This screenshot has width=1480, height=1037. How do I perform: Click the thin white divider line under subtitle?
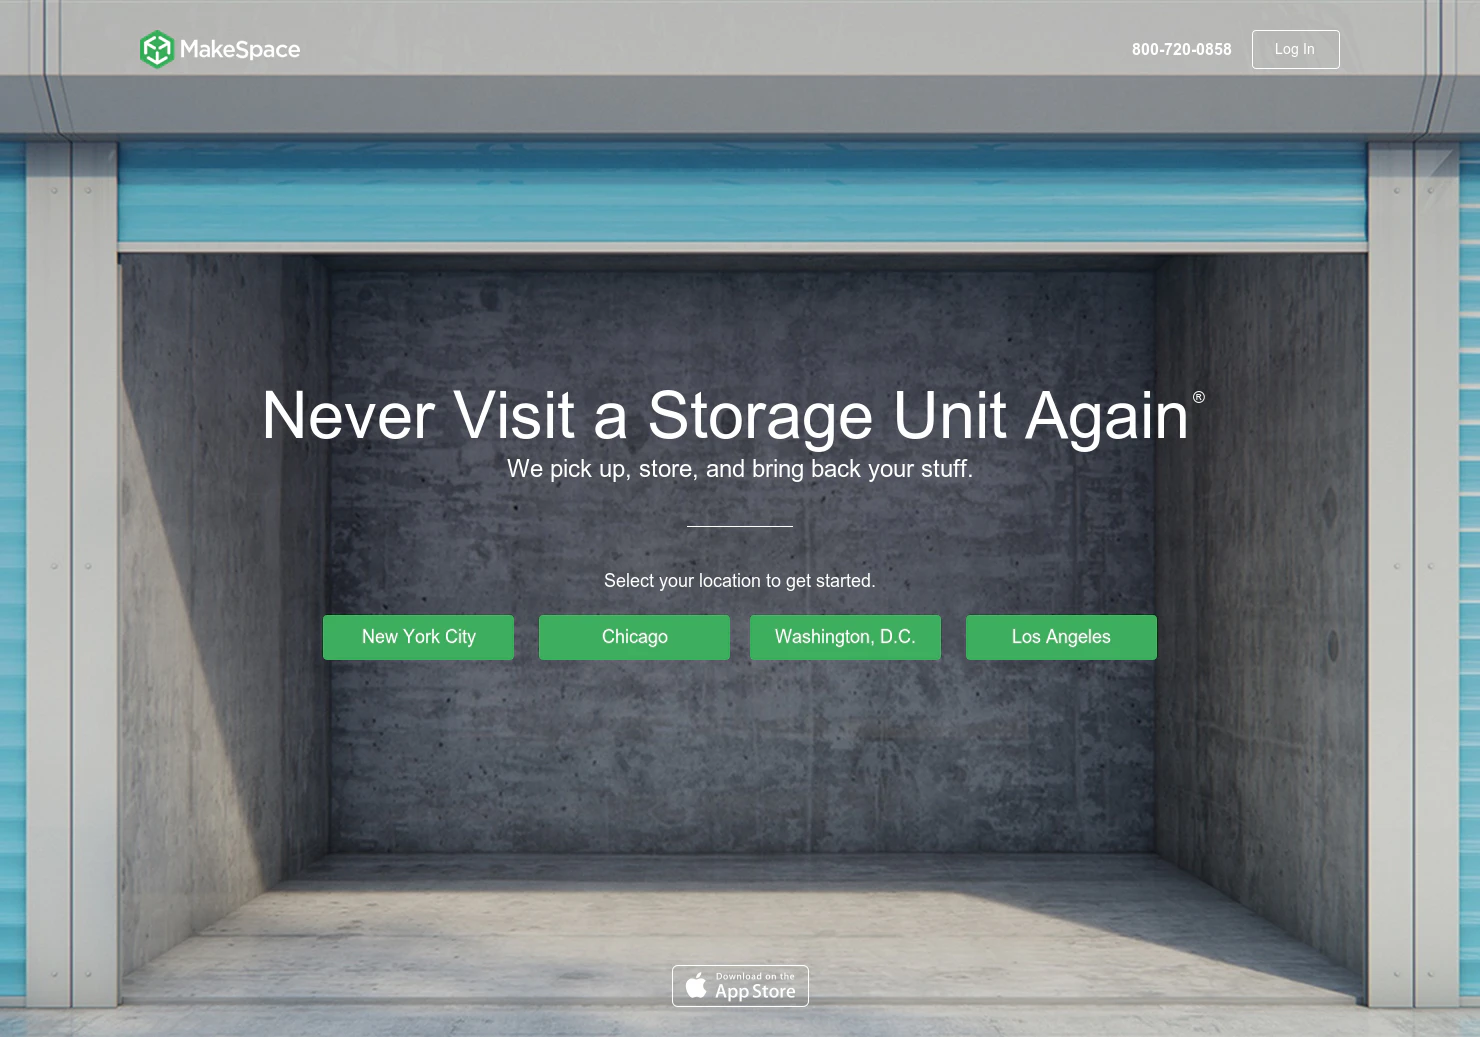[x=740, y=526]
